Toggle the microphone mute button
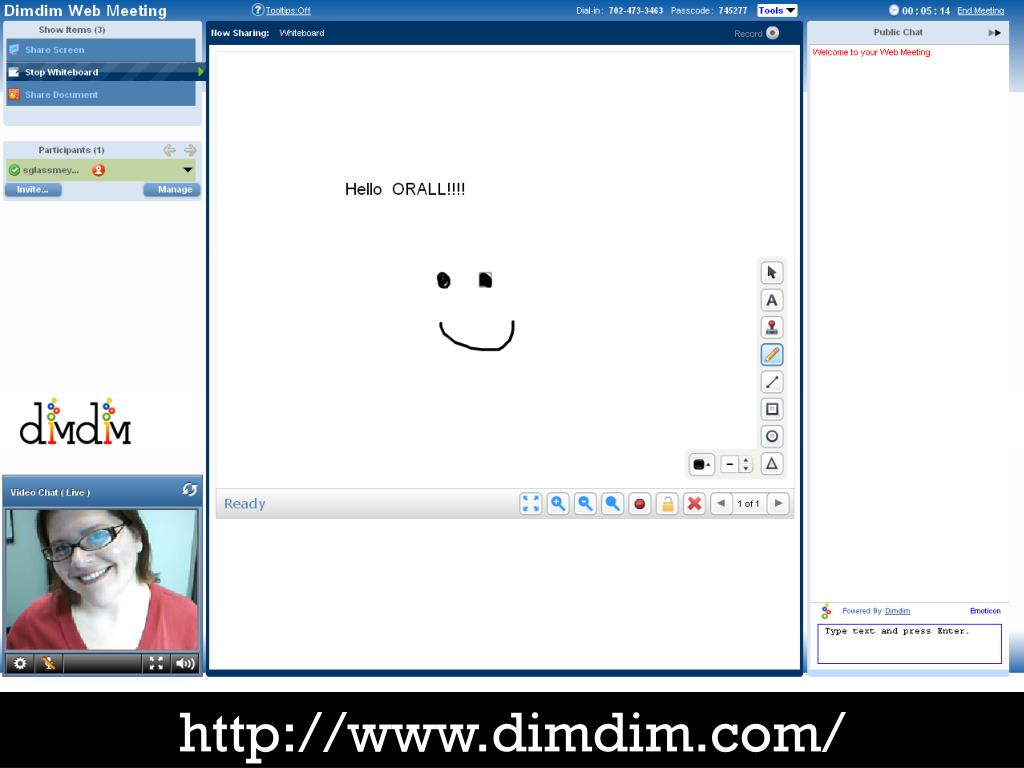The width and height of the screenshot is (1024, 768). point(48,664)
